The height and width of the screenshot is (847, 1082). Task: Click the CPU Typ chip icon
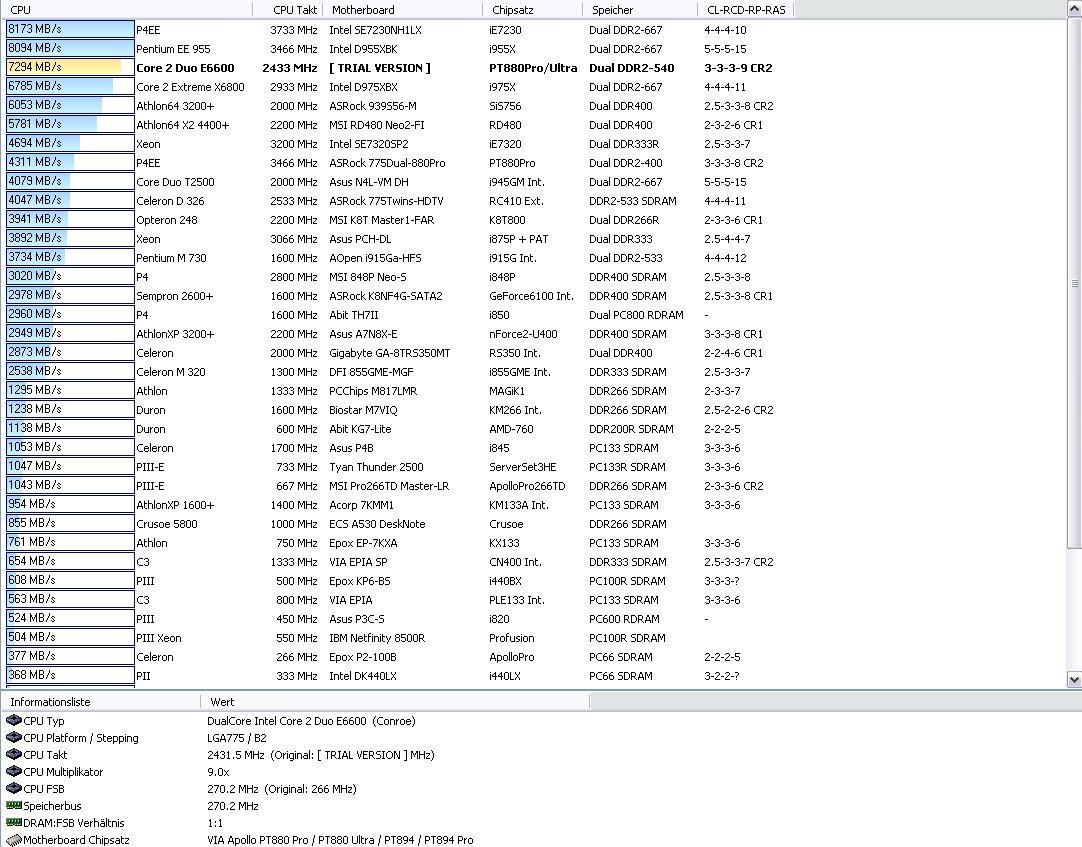(x=13, y=721)
